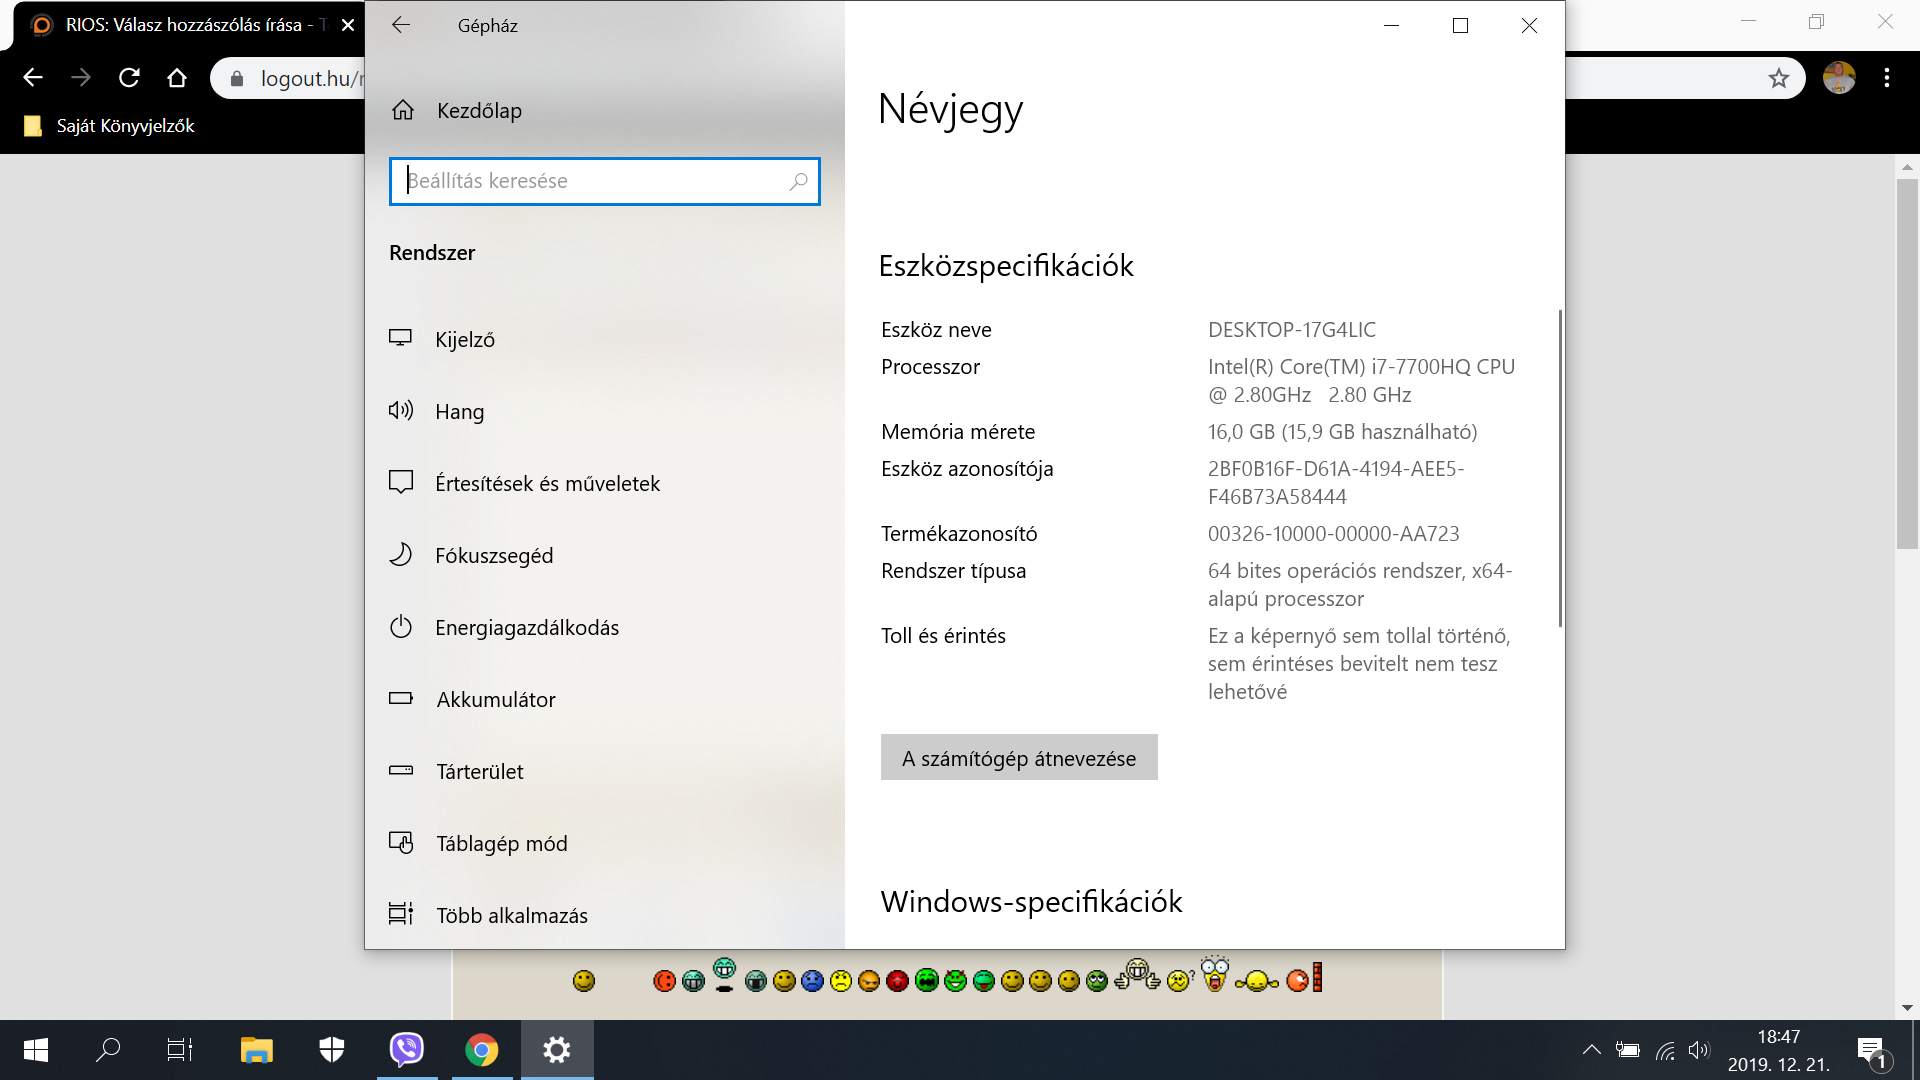Open Viber from the taskbar
This screenshot has height=1080, width=1920.
406,1050
